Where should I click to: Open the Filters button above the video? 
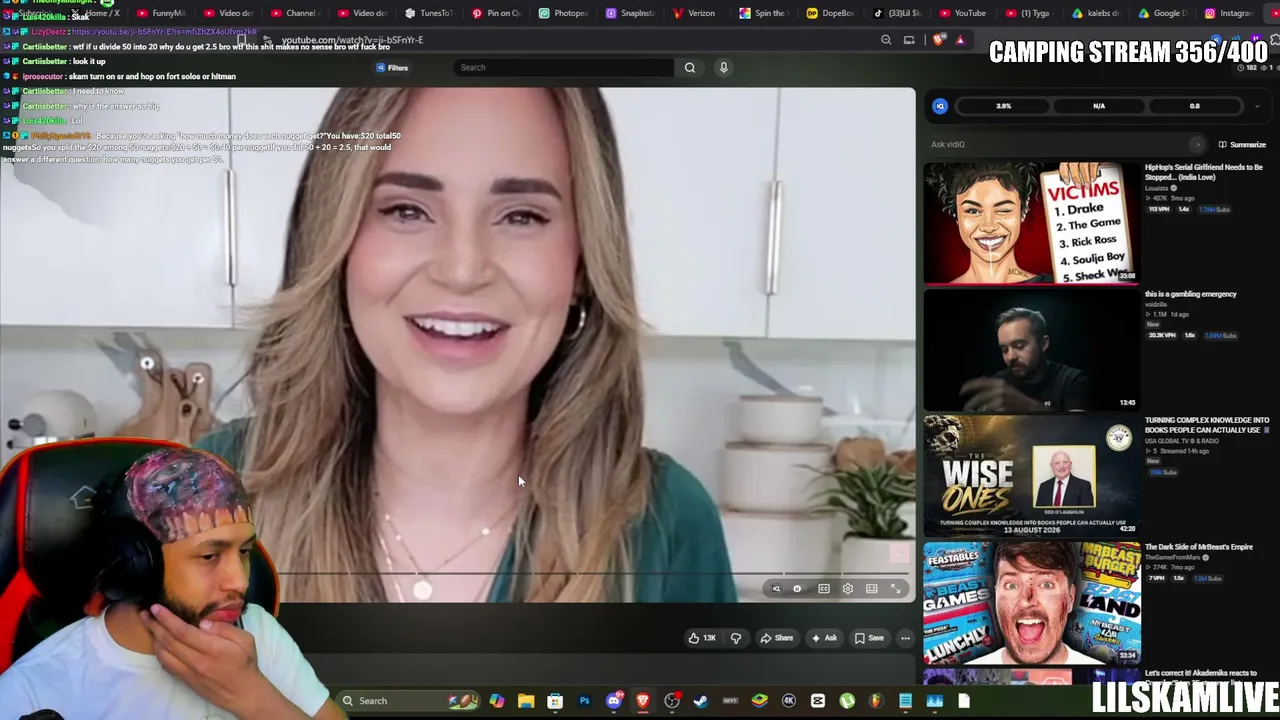(x=392, y=67)
